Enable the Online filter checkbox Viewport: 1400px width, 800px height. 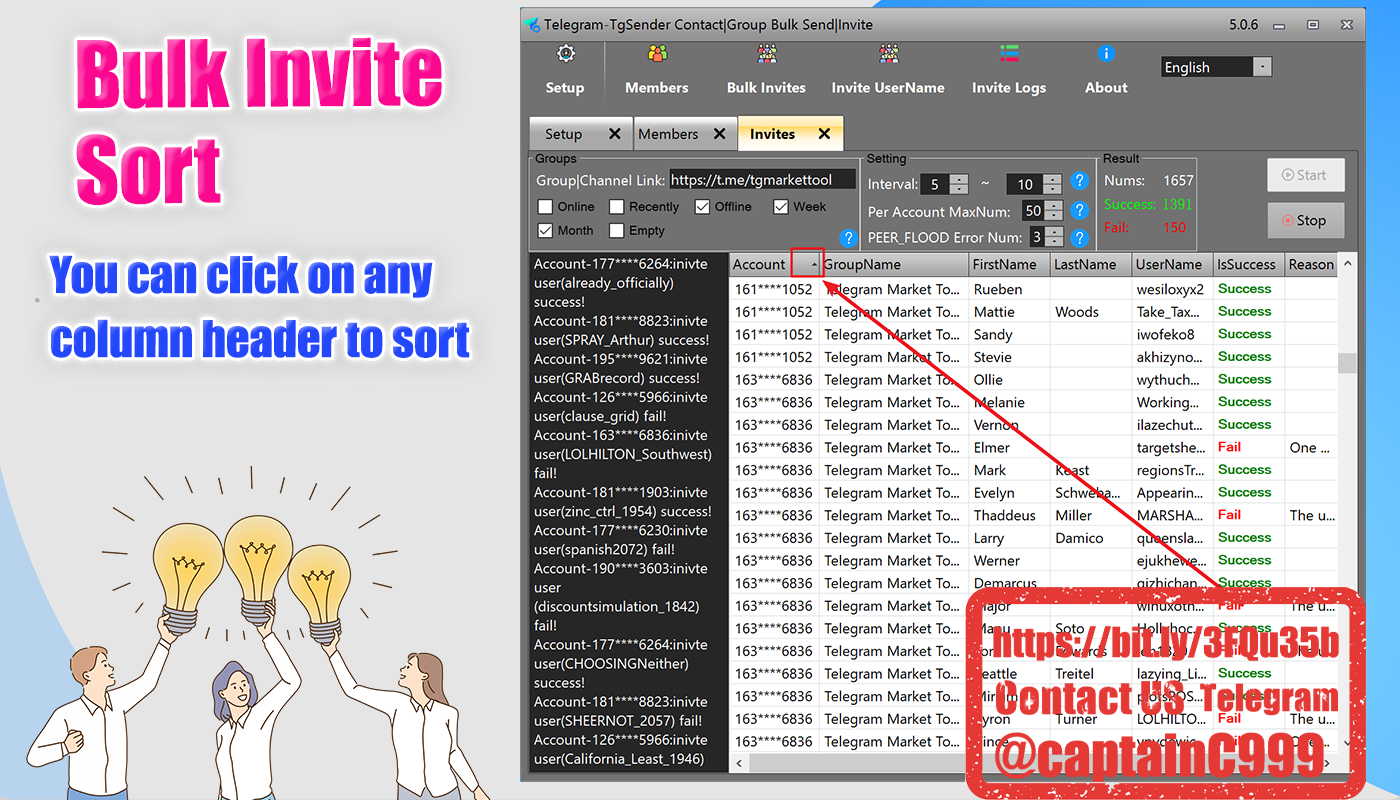point(545,206)
